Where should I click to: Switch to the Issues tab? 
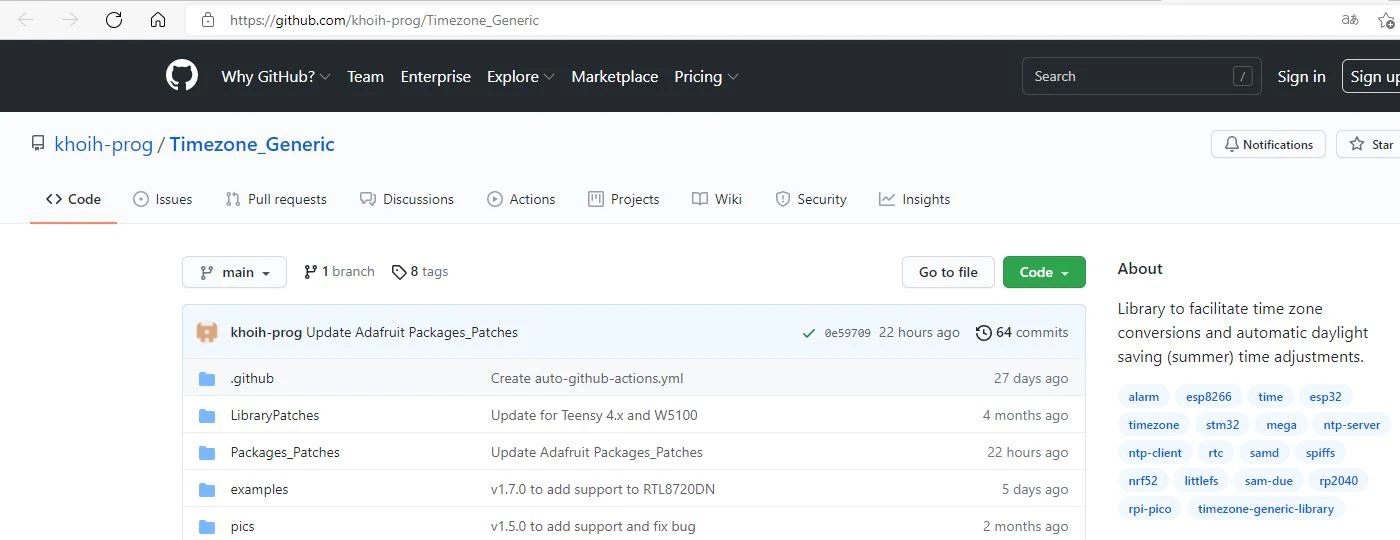coord(163,199)
